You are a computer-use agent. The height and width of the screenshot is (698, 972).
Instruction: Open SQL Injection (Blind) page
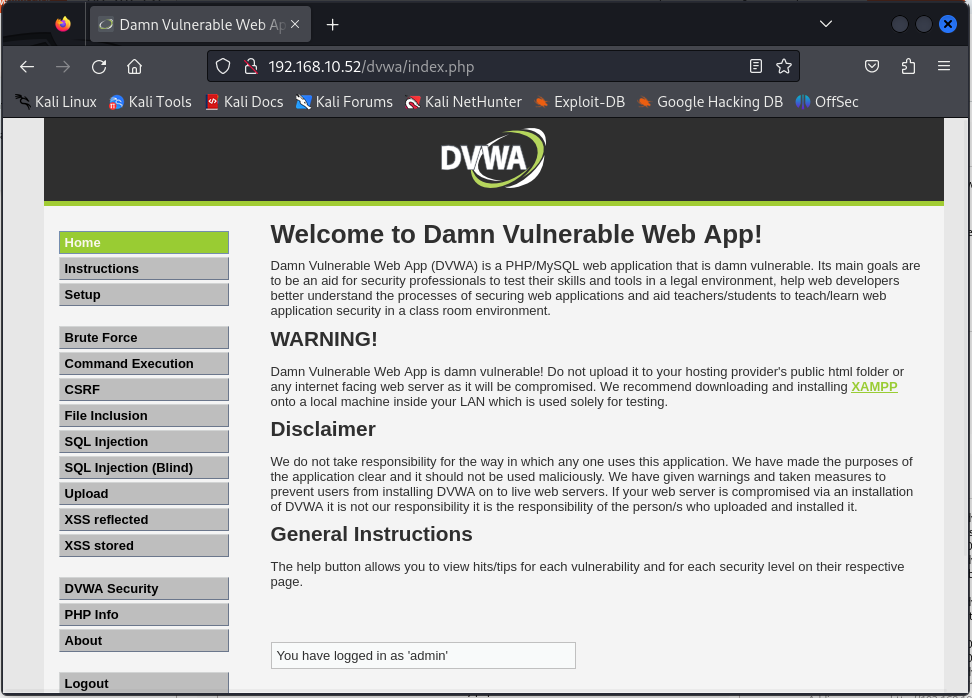(x=144, y=467)
